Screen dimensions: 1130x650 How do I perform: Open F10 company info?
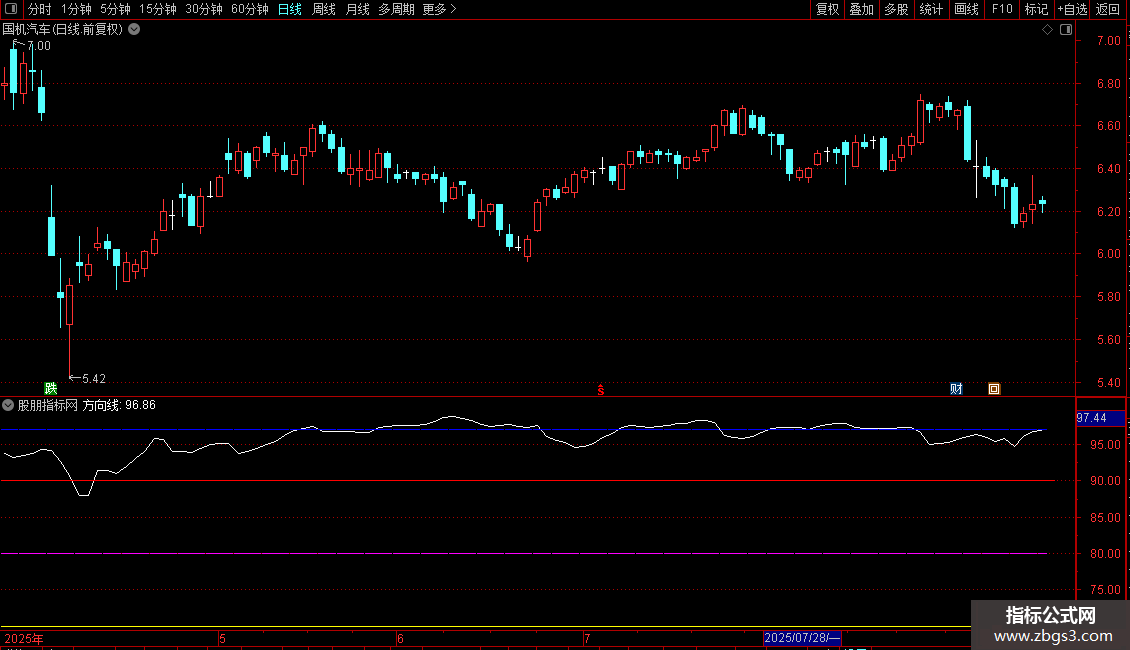coord(1002,9)
